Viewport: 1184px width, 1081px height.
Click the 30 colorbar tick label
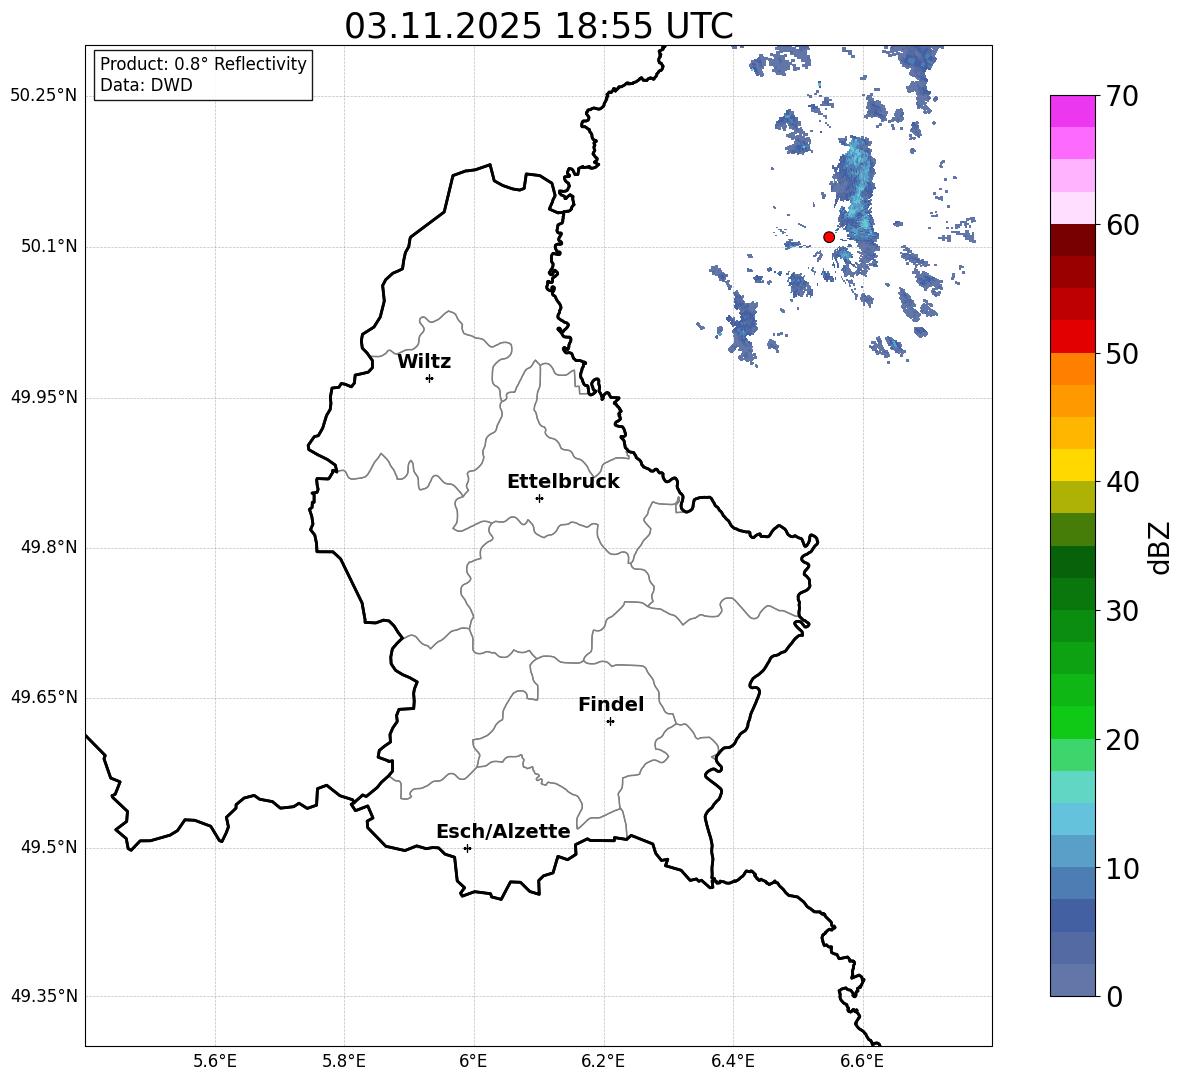tap(1122, 611)
